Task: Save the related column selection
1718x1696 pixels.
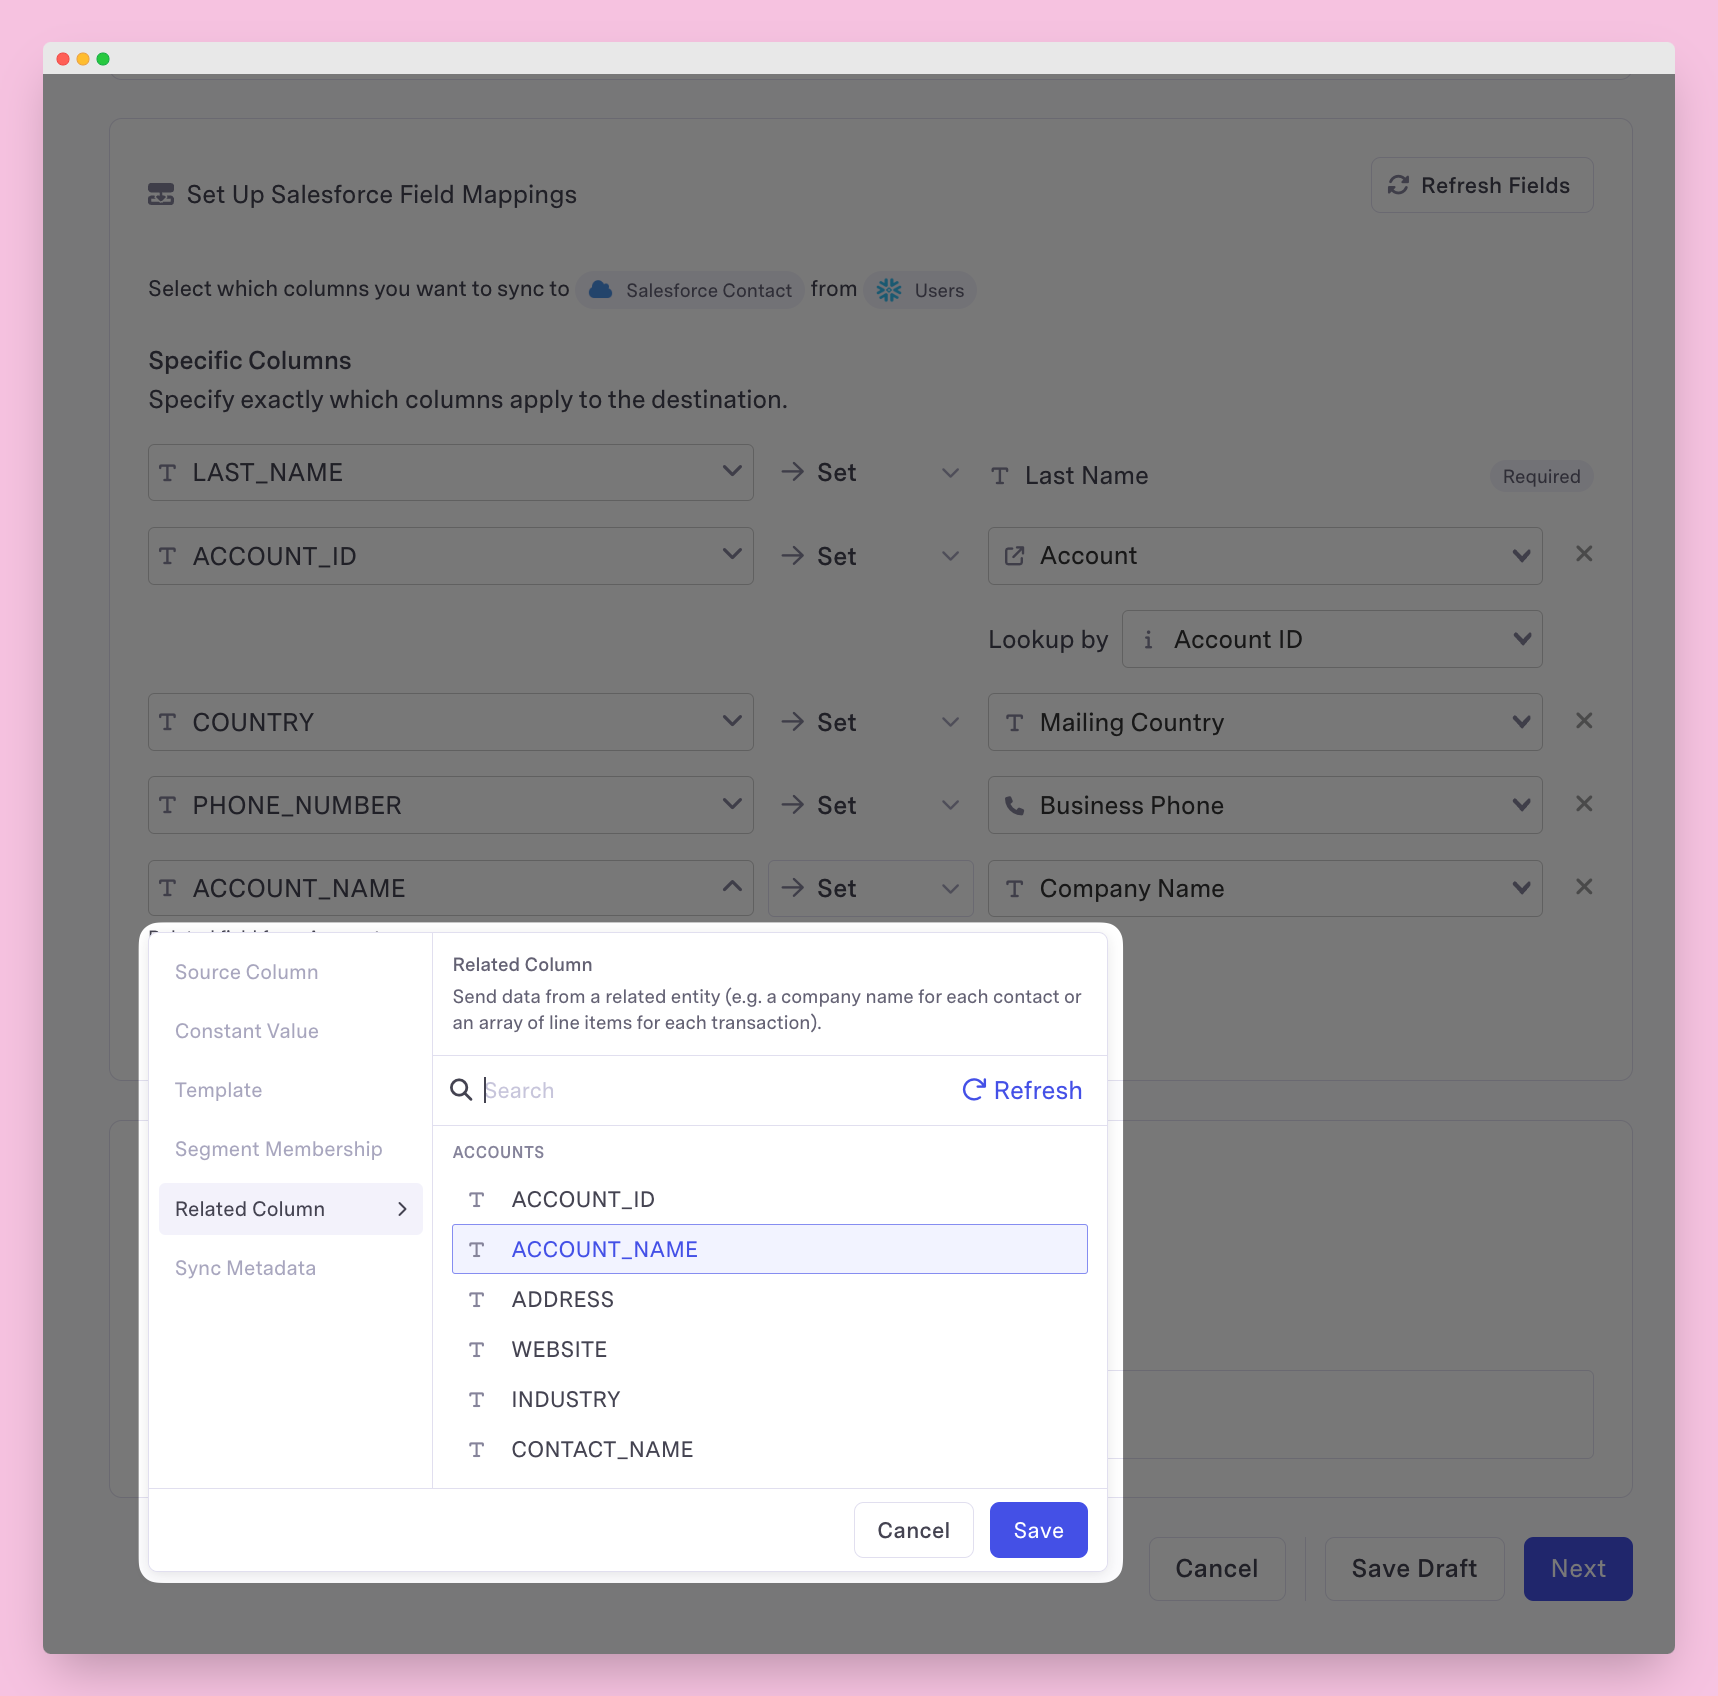Action: [1038, 1529]
